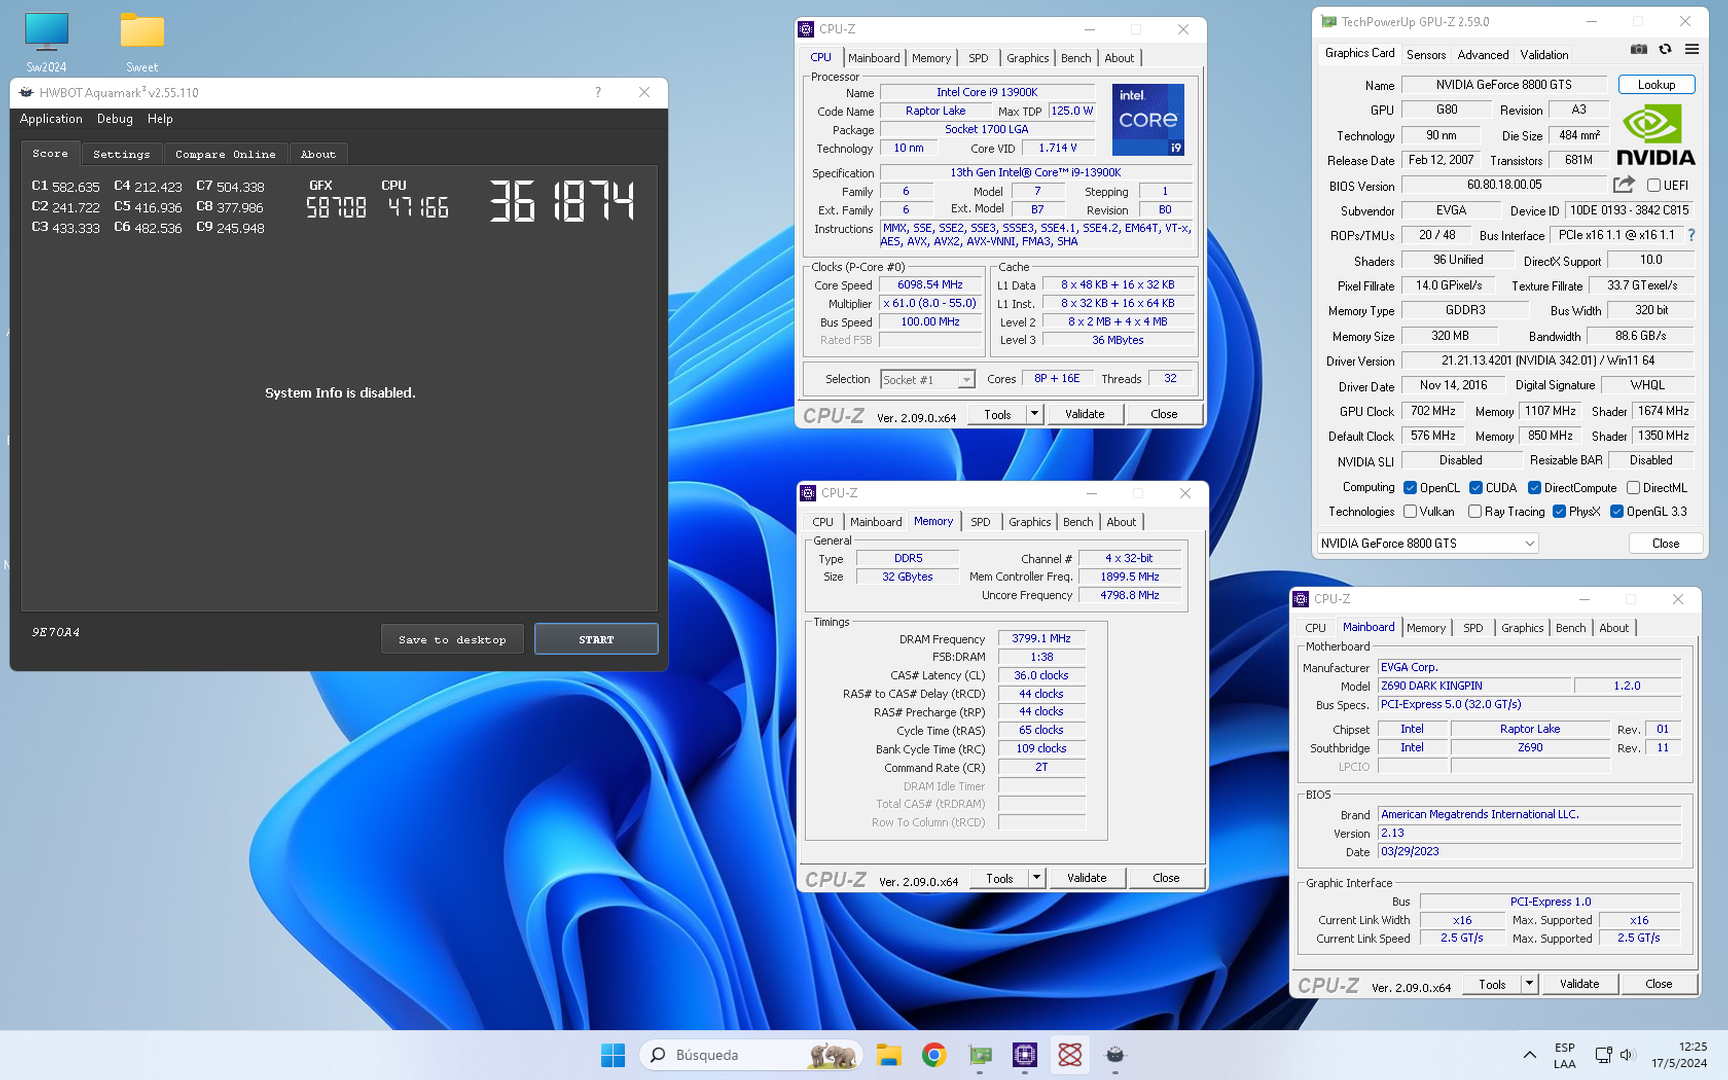Viewport: 1728px width, 1080px height.
Task: Open File Explorer from taskbar
Action: tap(888, 1055)
